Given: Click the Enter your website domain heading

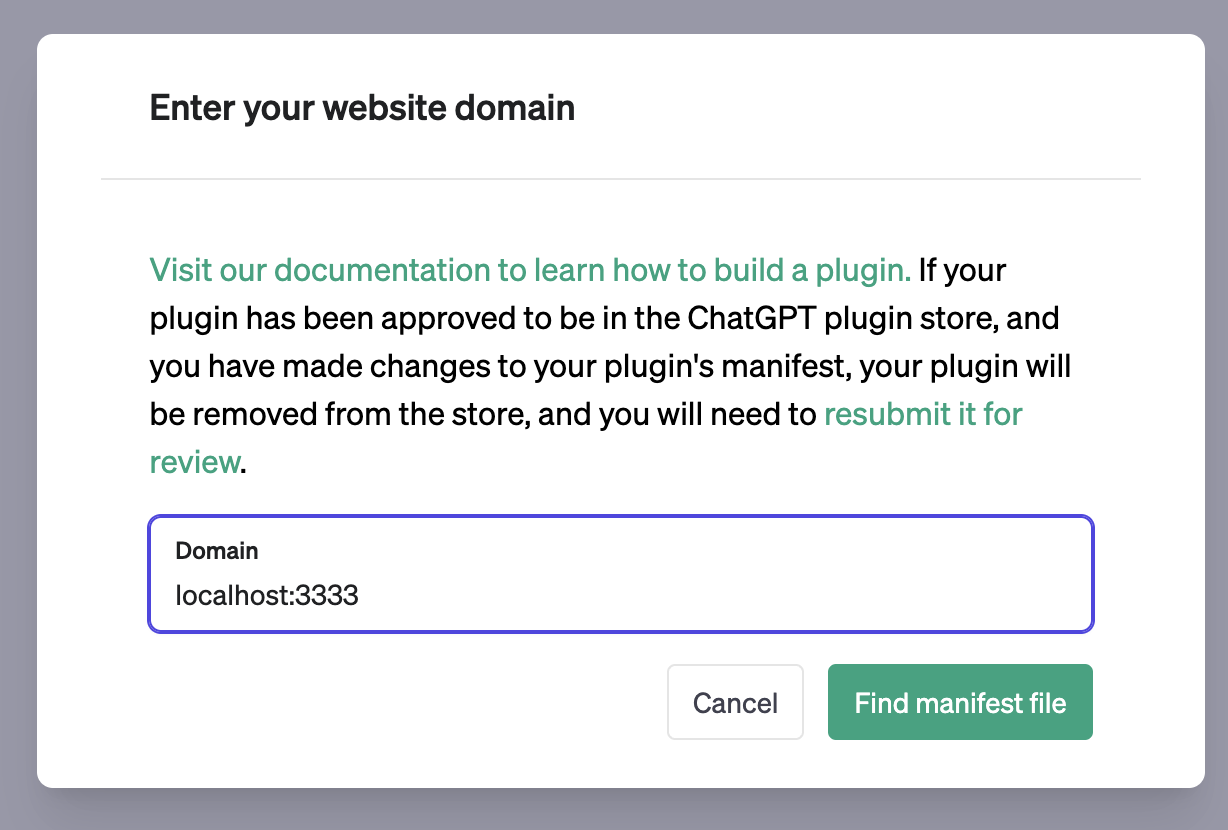Looking at the screenshot, I should [x=362, y=107].
